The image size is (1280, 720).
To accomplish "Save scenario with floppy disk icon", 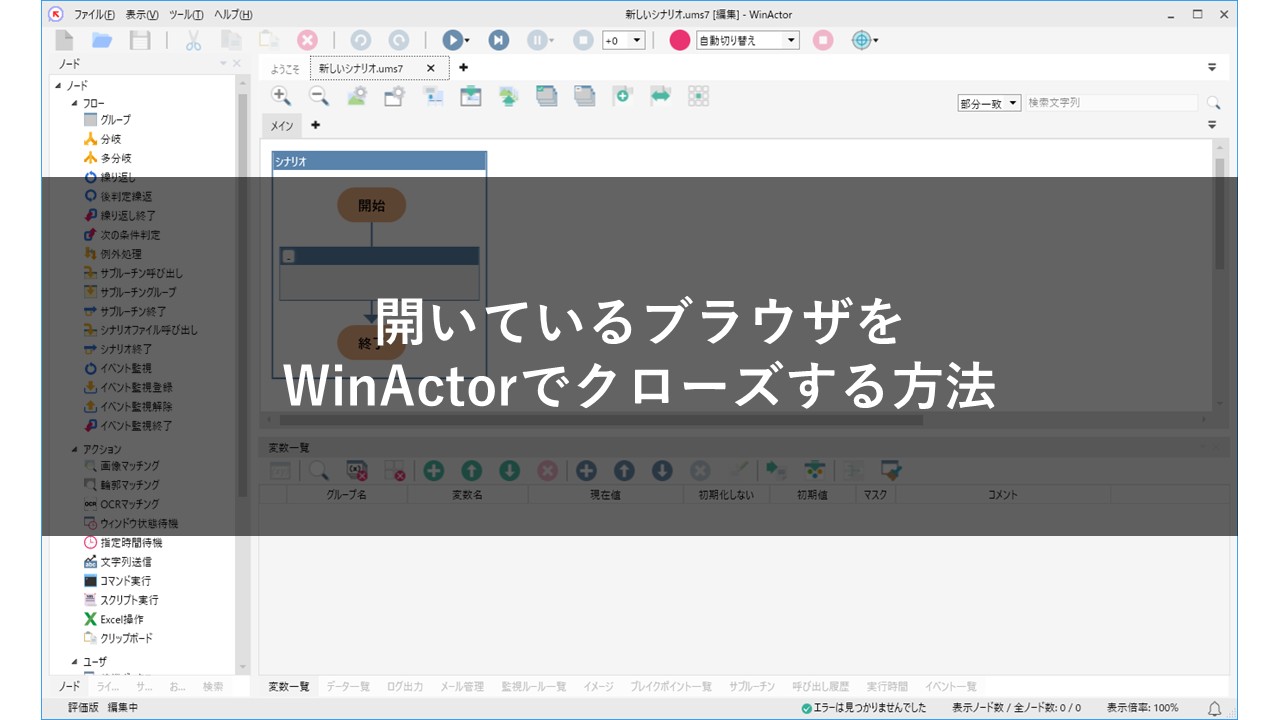I will [141, 40].
